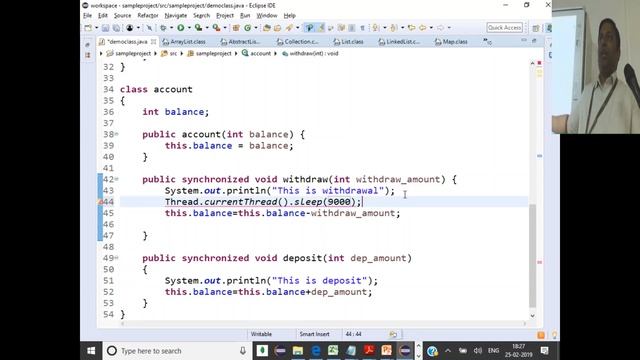Open the External Tools dropdown arrow
This screenshot has height=360, width=640.
pyautogui.click(x=225, y=28)
